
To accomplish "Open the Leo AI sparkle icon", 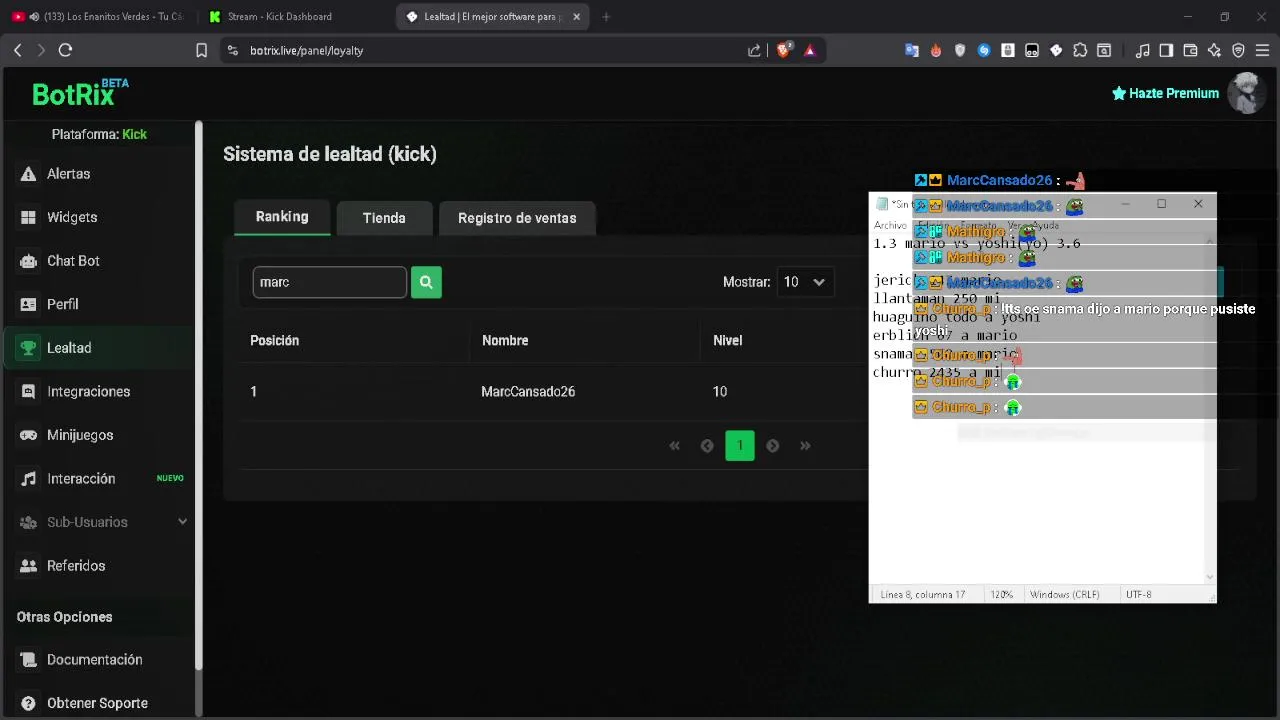I will [1214, 50].
